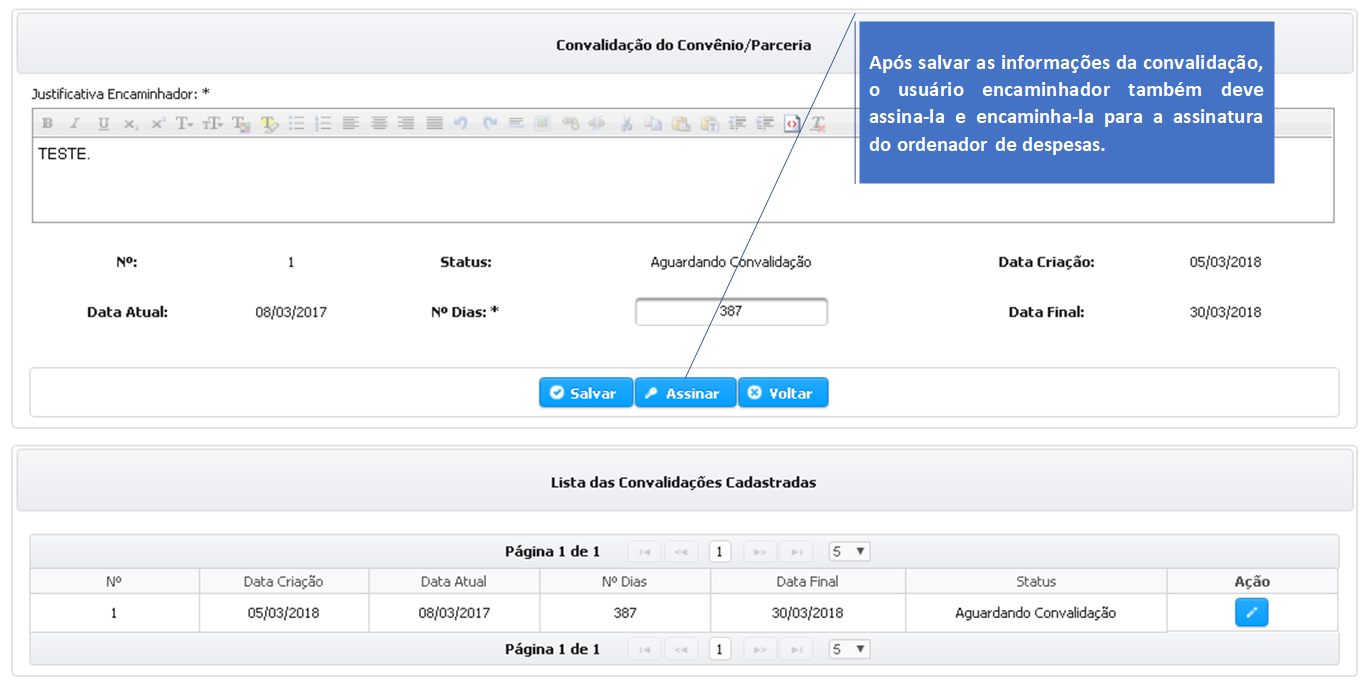The image size is (1364, 683).
Task: Toggle underline formatting in the editor
Action: pyautogui.click(x=103, y=124)
